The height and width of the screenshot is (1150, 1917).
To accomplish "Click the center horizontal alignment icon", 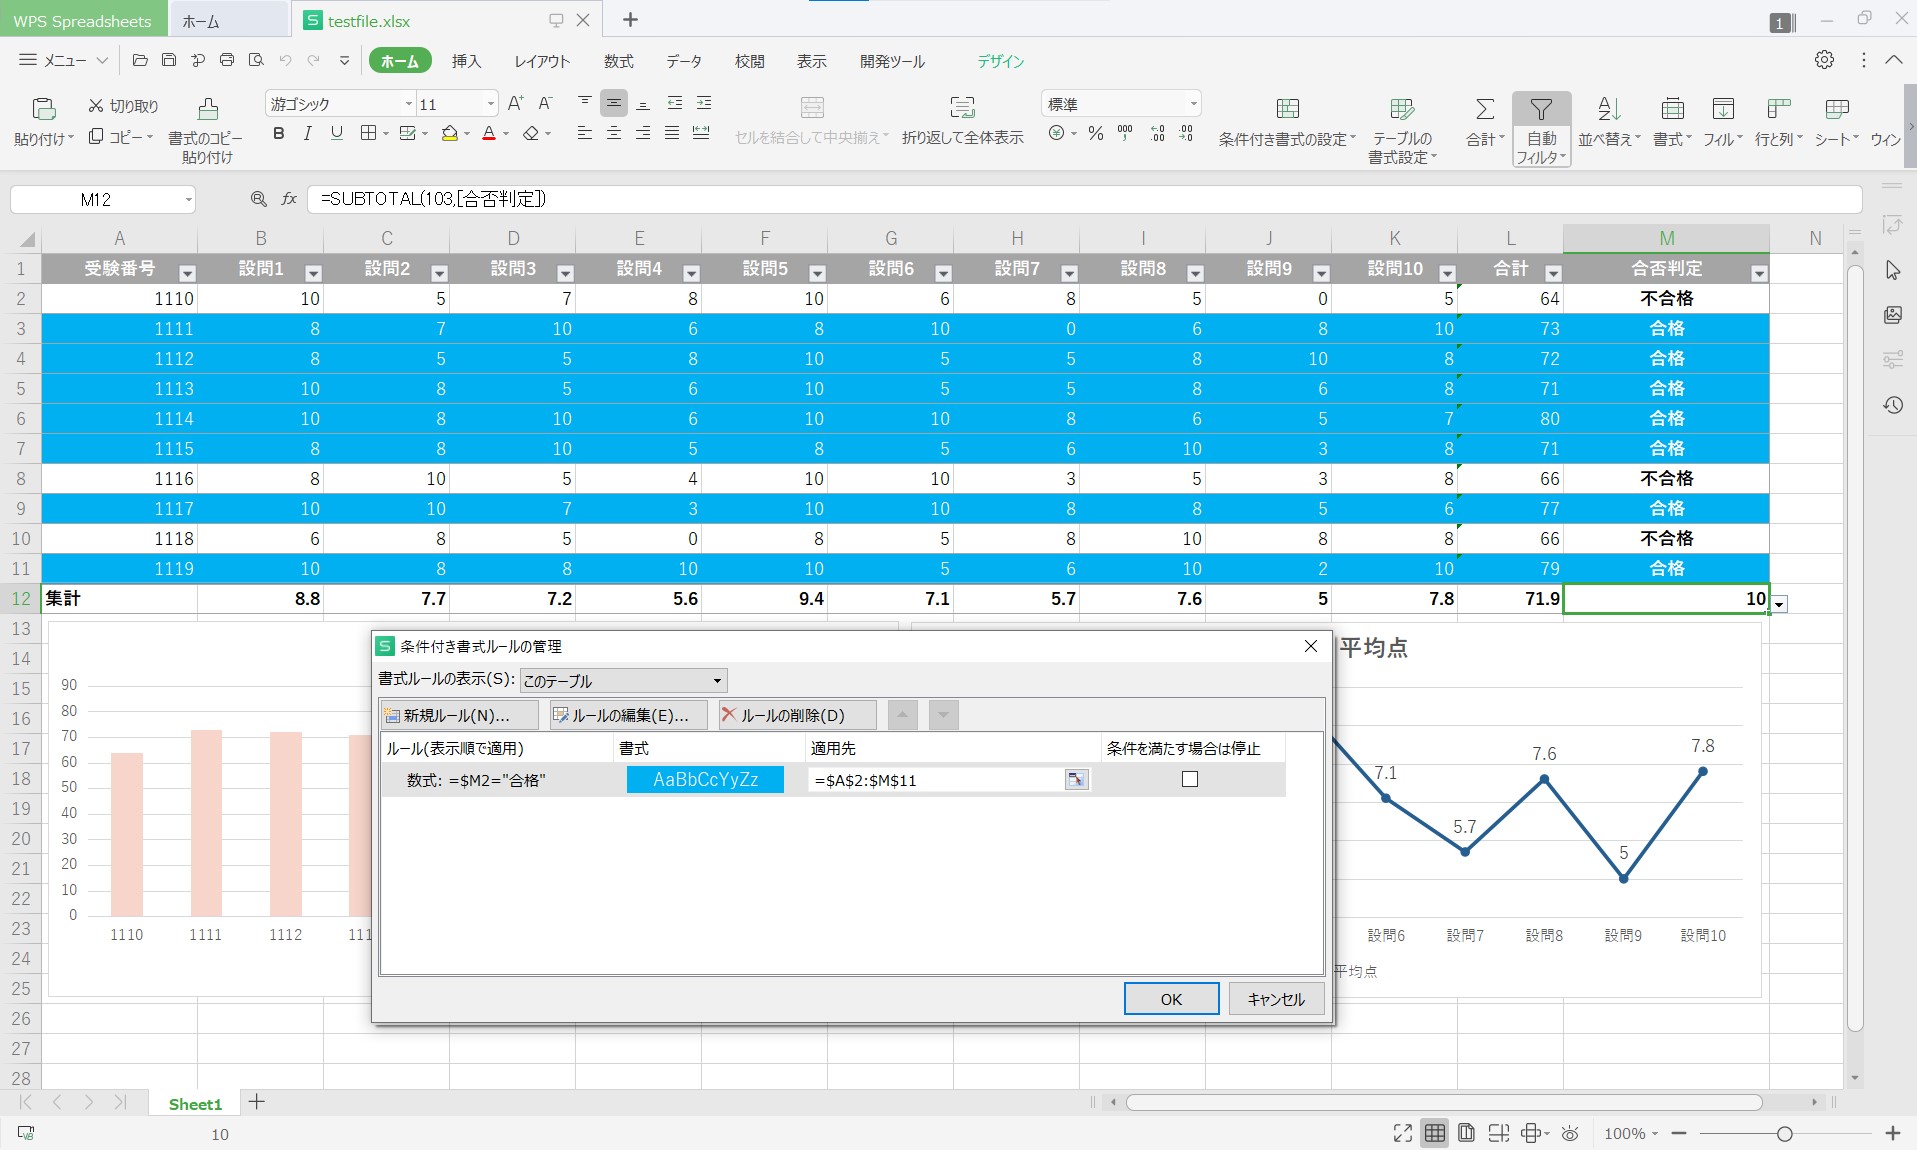I will [614, 134].
